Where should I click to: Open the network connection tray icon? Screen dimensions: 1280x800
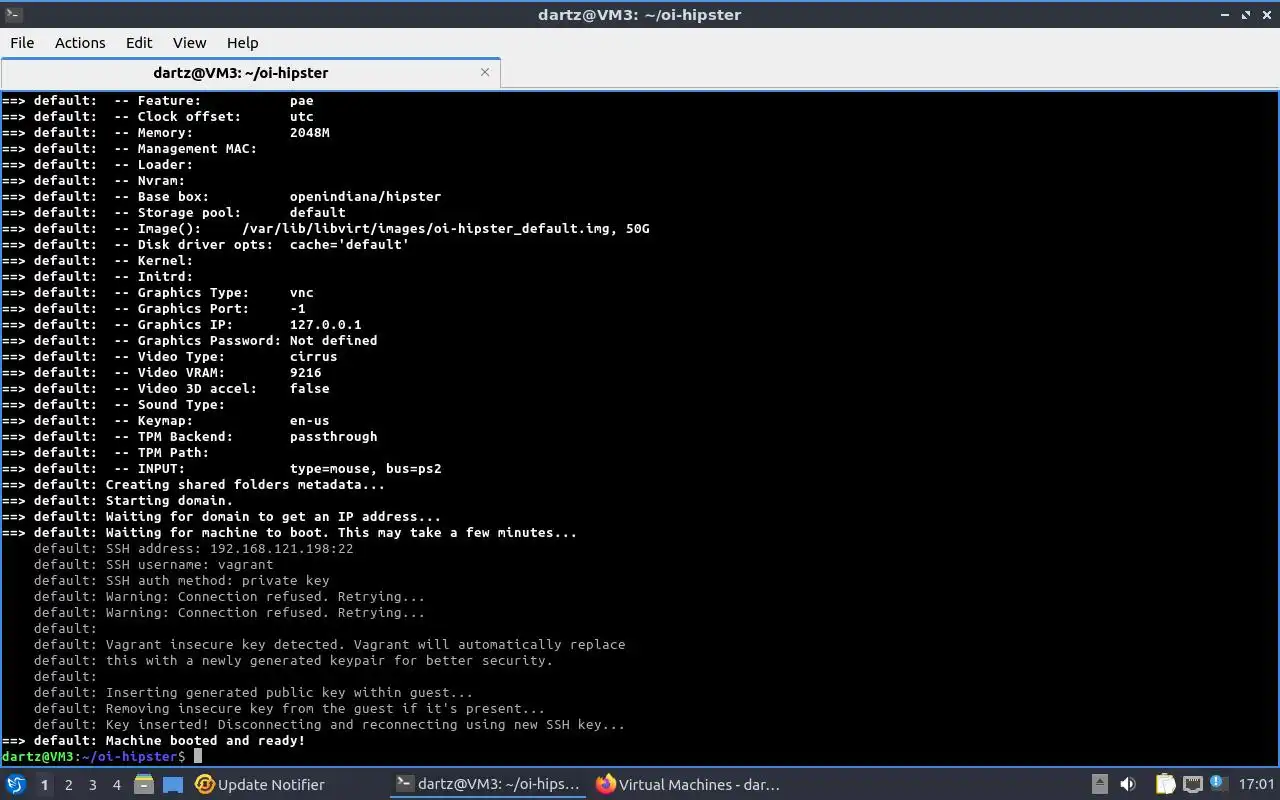(x=1192, y=785)
